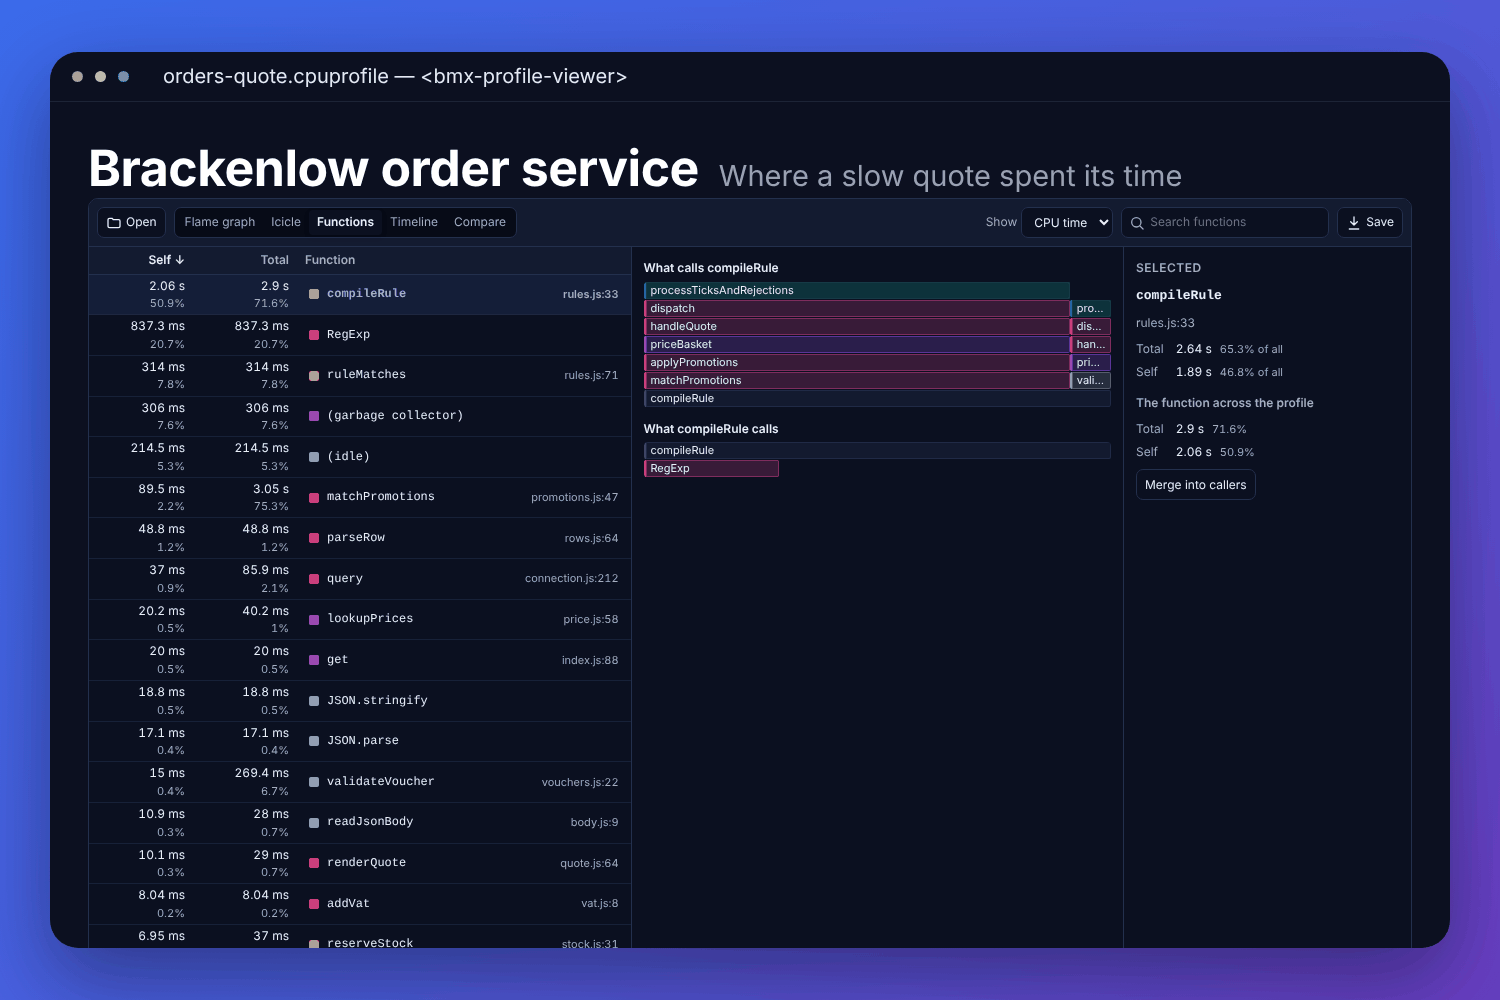Select the compileRule row in function list
This screenshot has height=1000, width=1500.
coord(360,294)
